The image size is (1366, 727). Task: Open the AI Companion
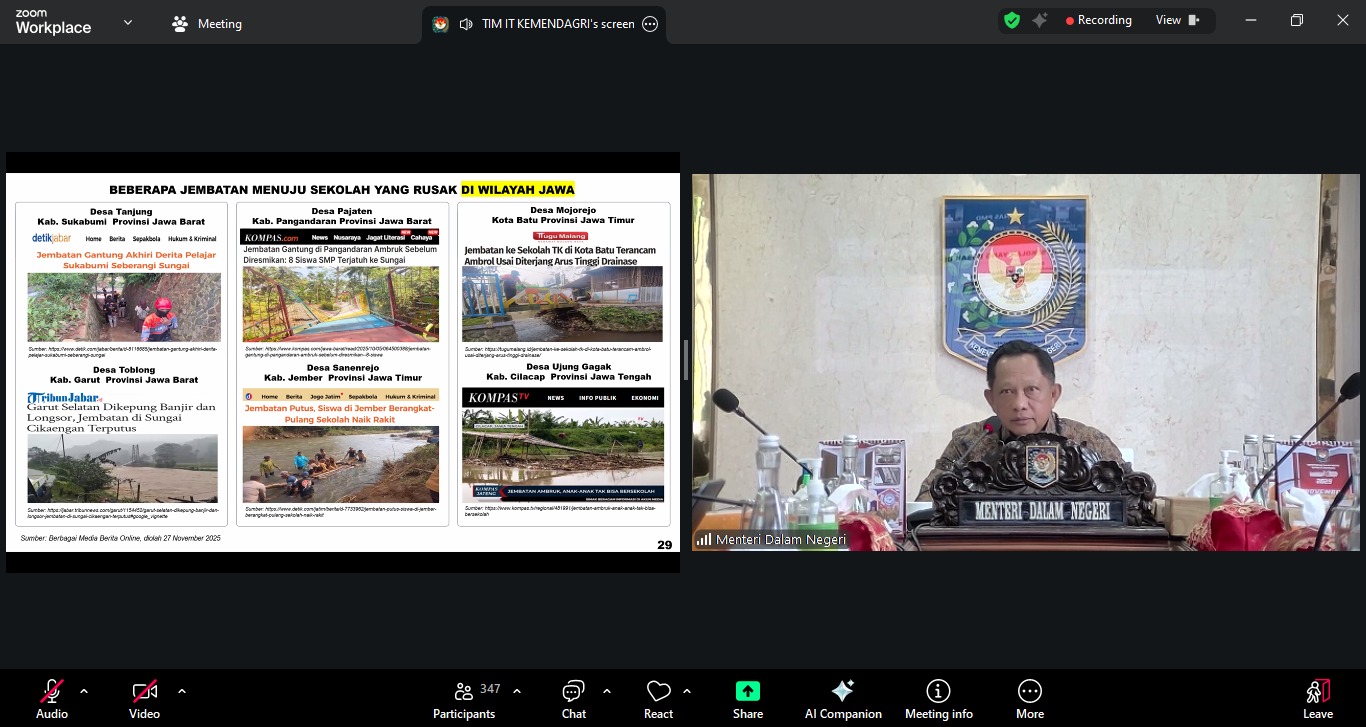pos(843,698)
